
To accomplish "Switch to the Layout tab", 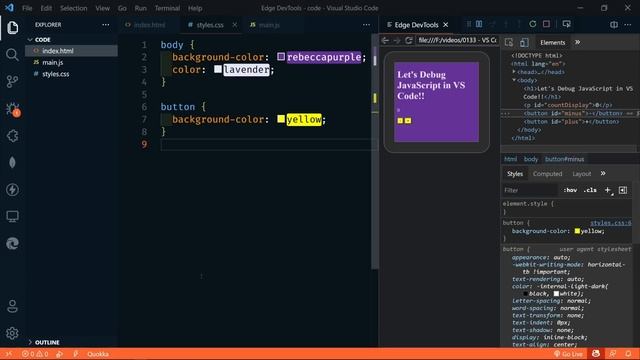I will [582, 174].
